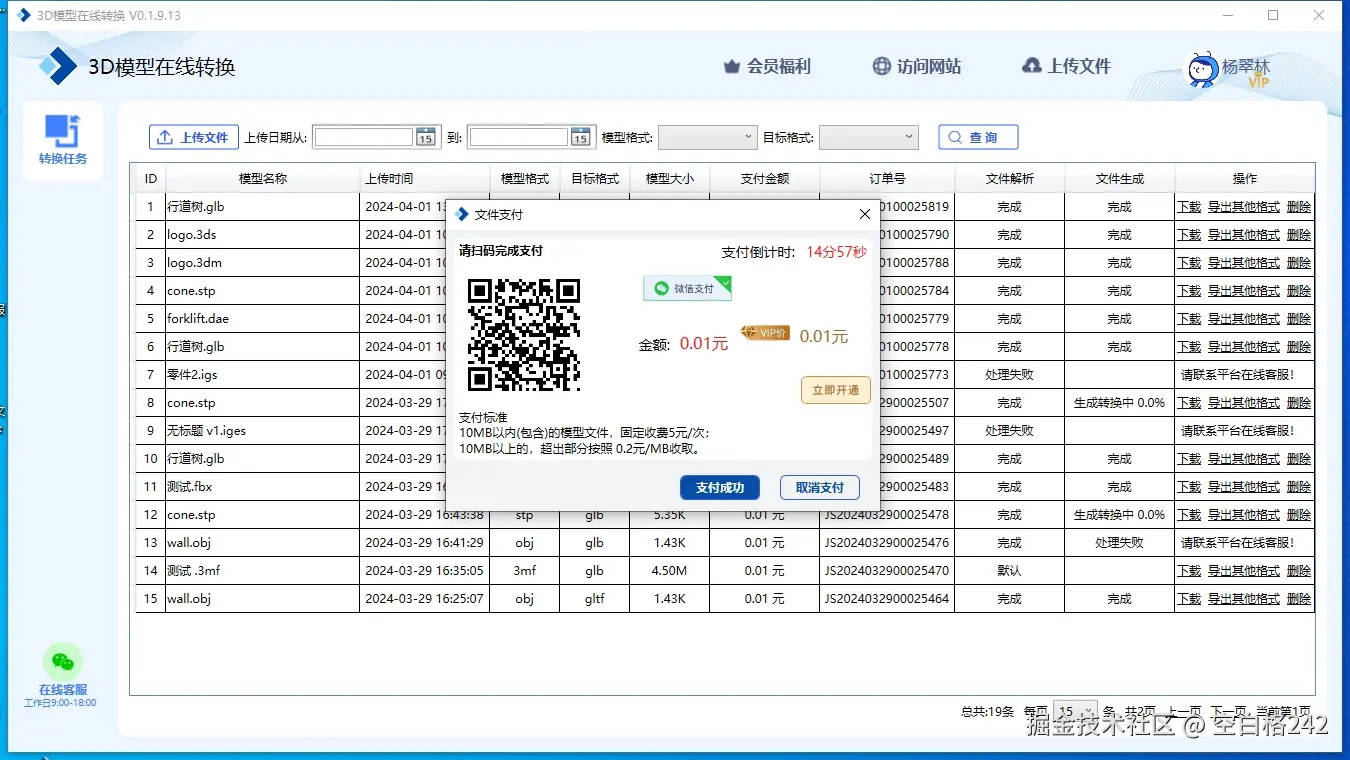Click the 杨翠林 user avatar
This screenshot has width=1350, height=760.
1203,70
